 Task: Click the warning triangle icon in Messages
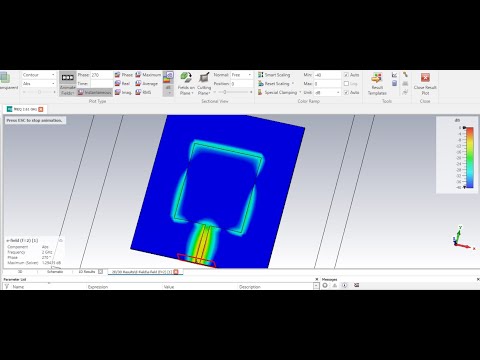pyautogui.click(x=335, y=285)
